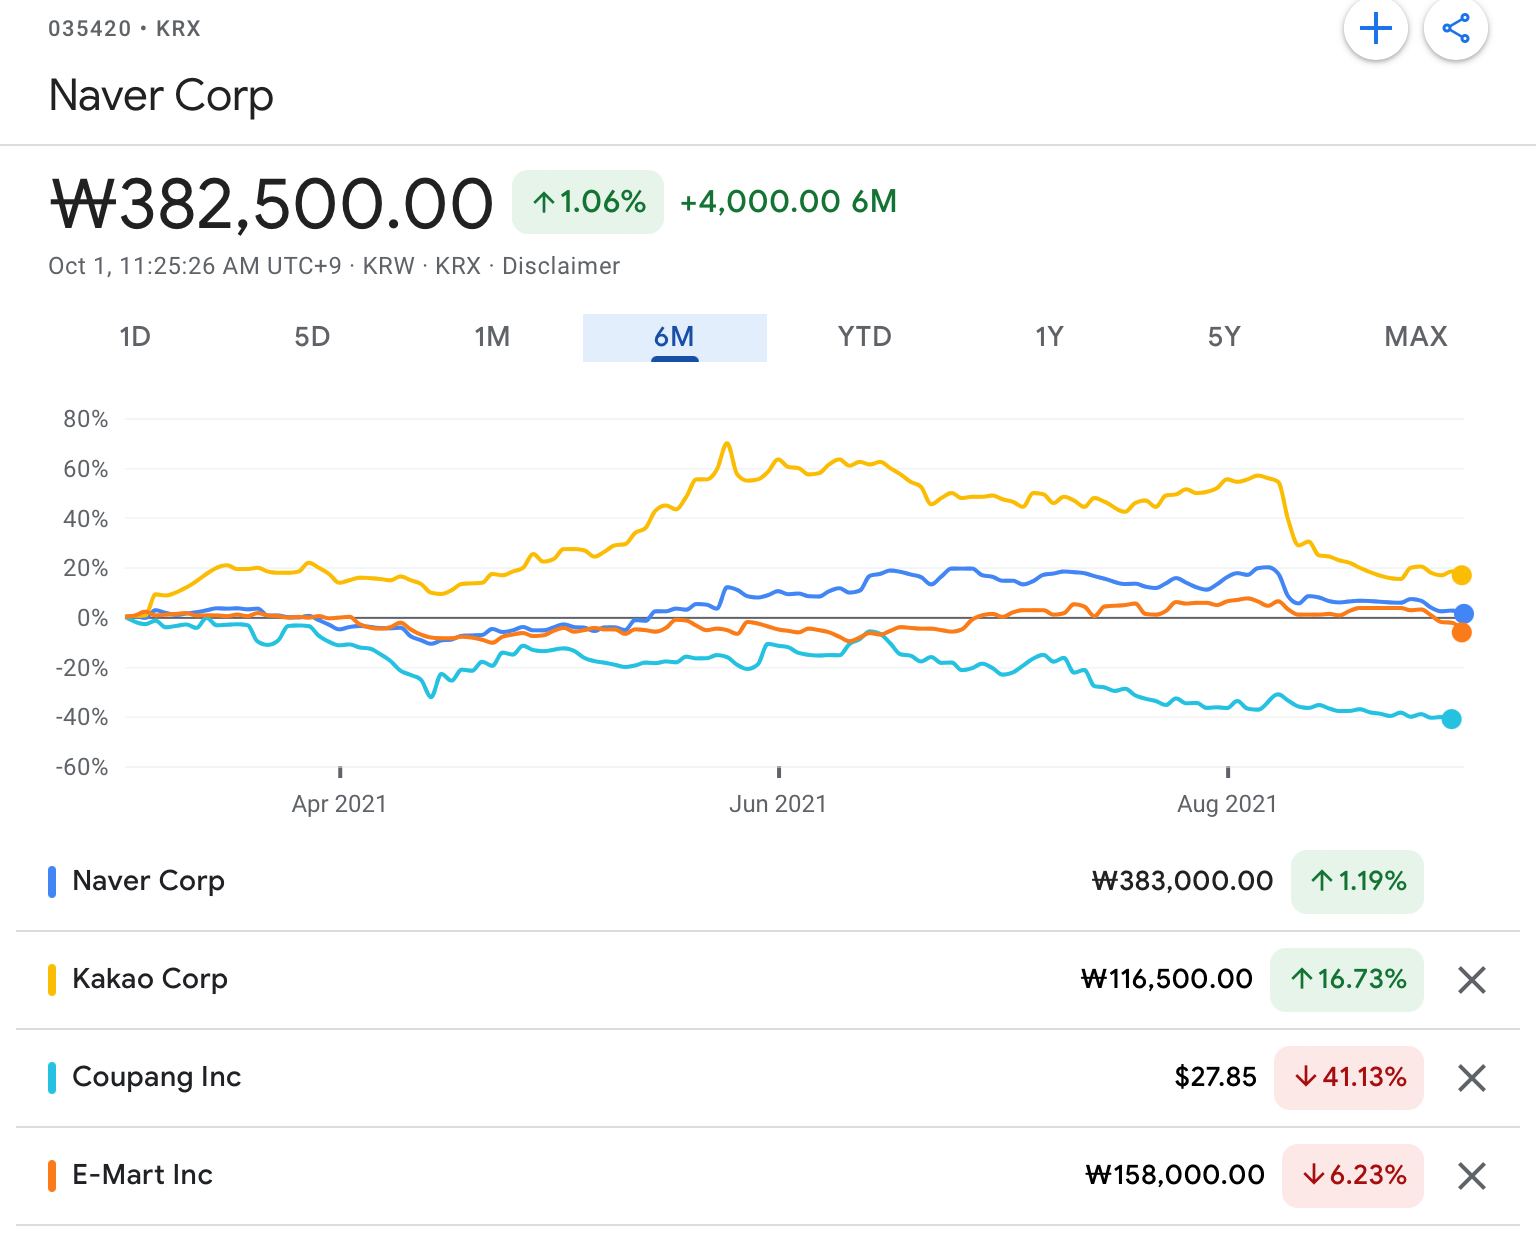Viewport: 1536px width, 1253px height.
Task: Switch to the 5D range tab
Action: pos(312,337)
